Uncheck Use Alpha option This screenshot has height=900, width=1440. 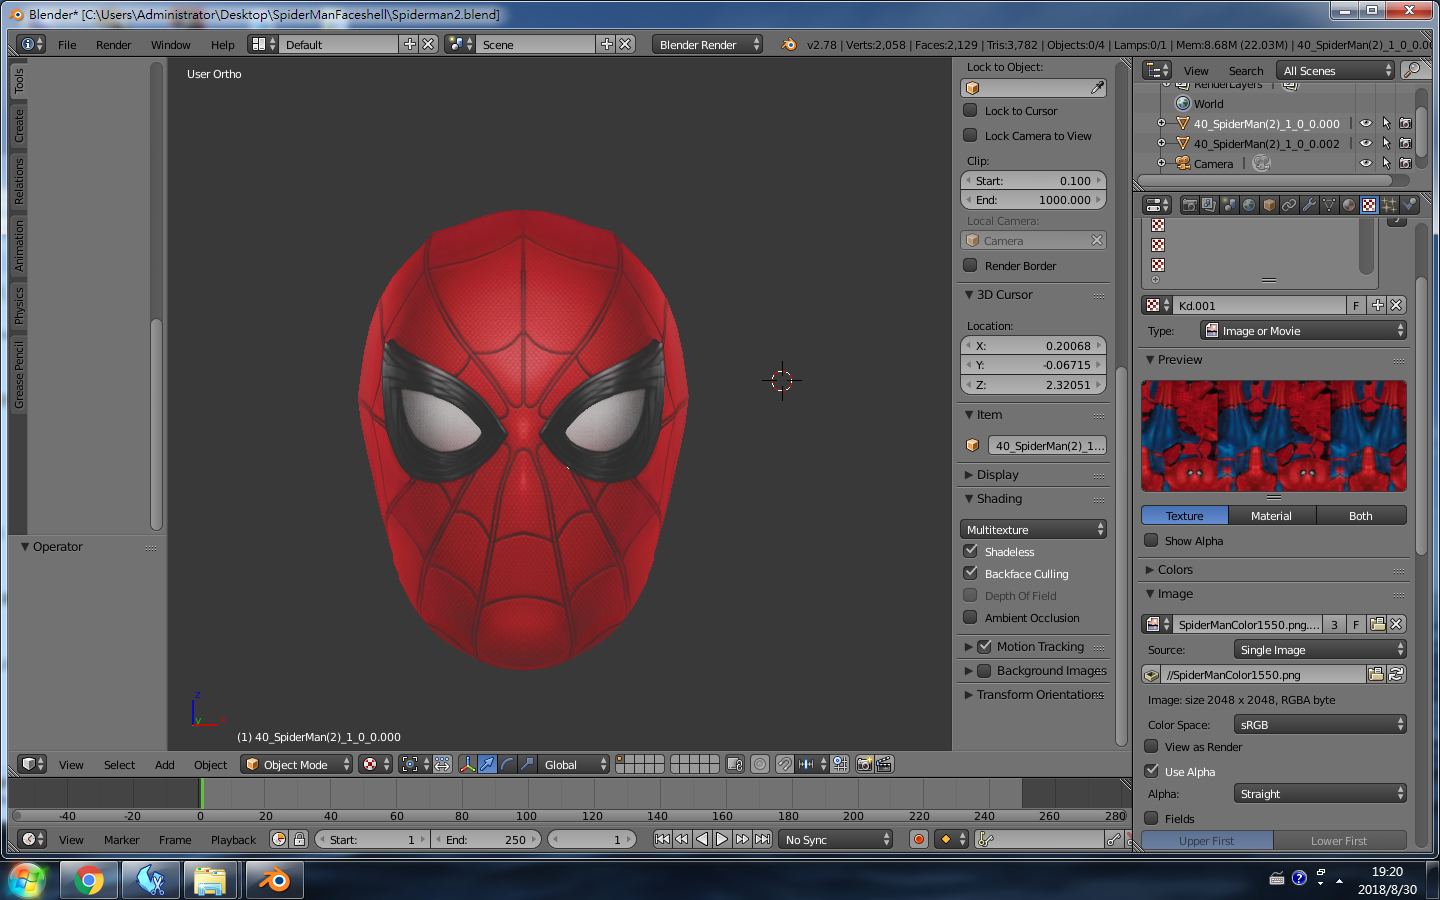1151,771
